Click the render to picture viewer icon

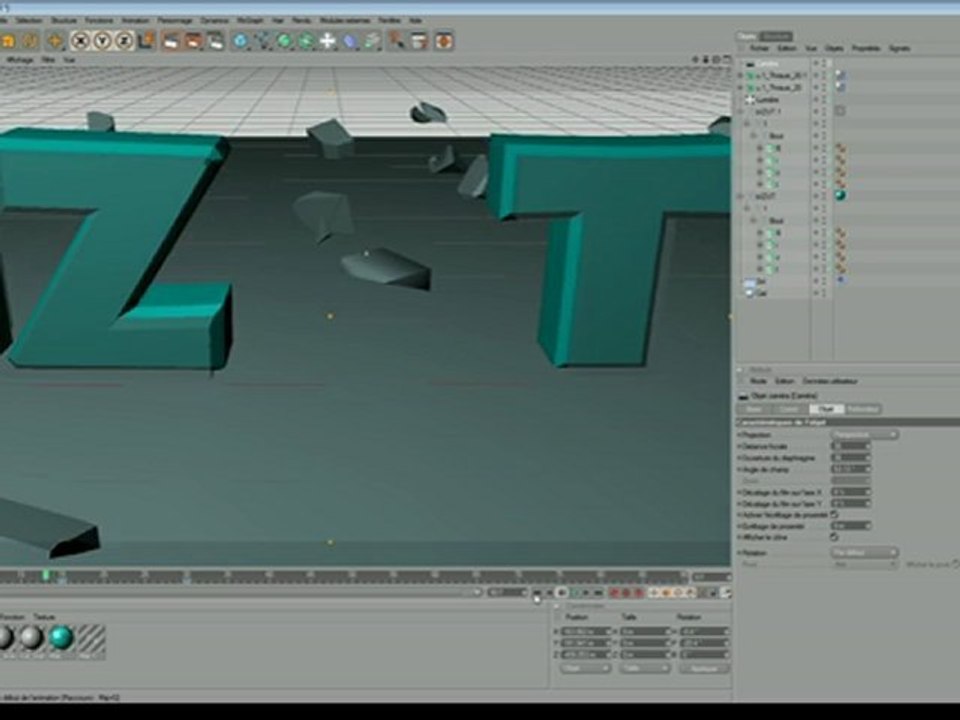tap(193, 41)
